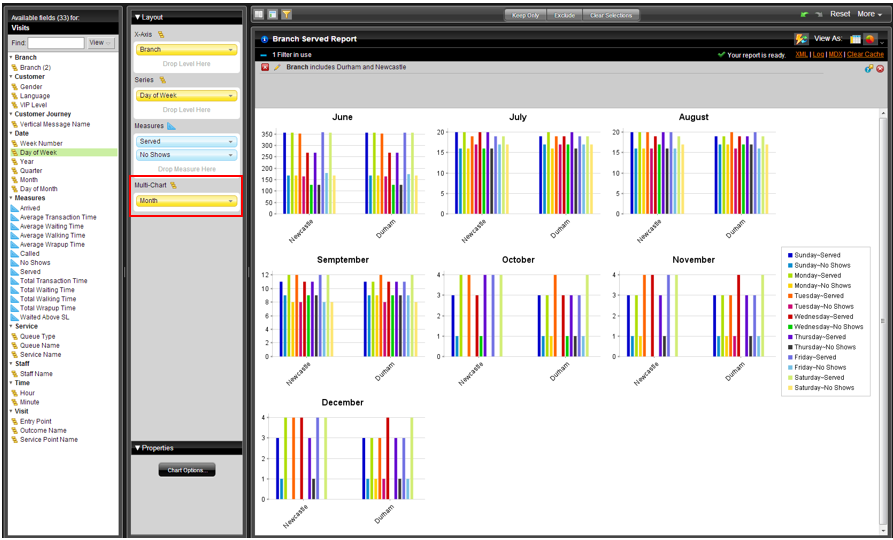Switch to table view using View As icon

(855, 39)
